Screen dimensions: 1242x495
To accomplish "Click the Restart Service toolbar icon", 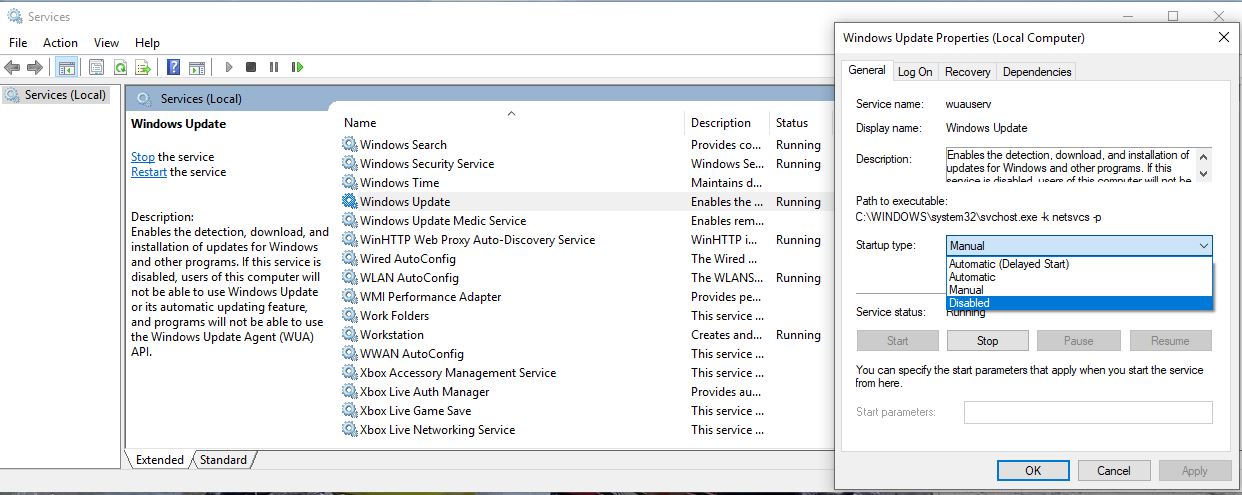I will (297, 67).
